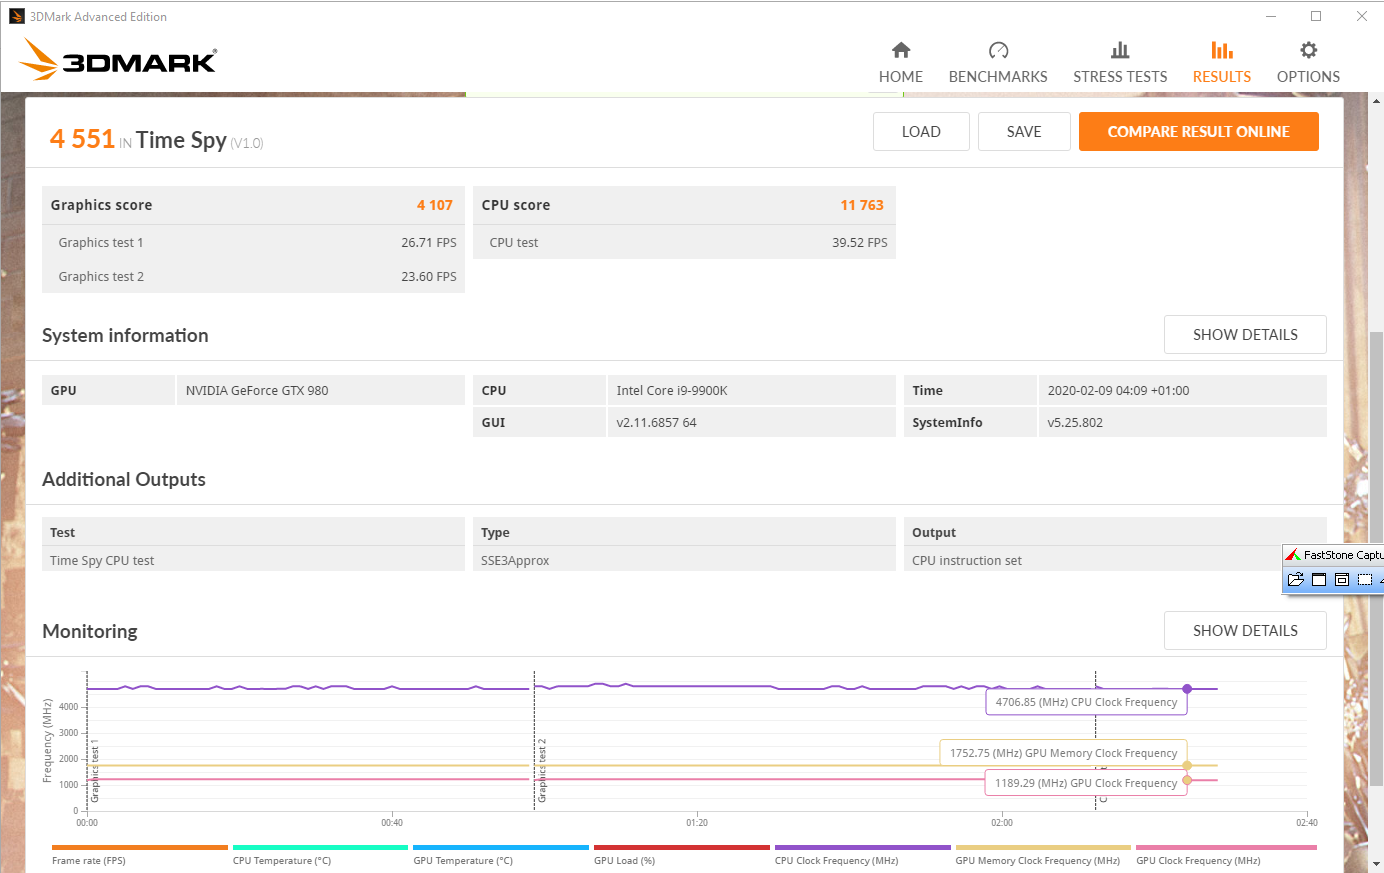Click FastStone capture window object icon
The width and height of the screenshot is (1384, 873).
1342,579
